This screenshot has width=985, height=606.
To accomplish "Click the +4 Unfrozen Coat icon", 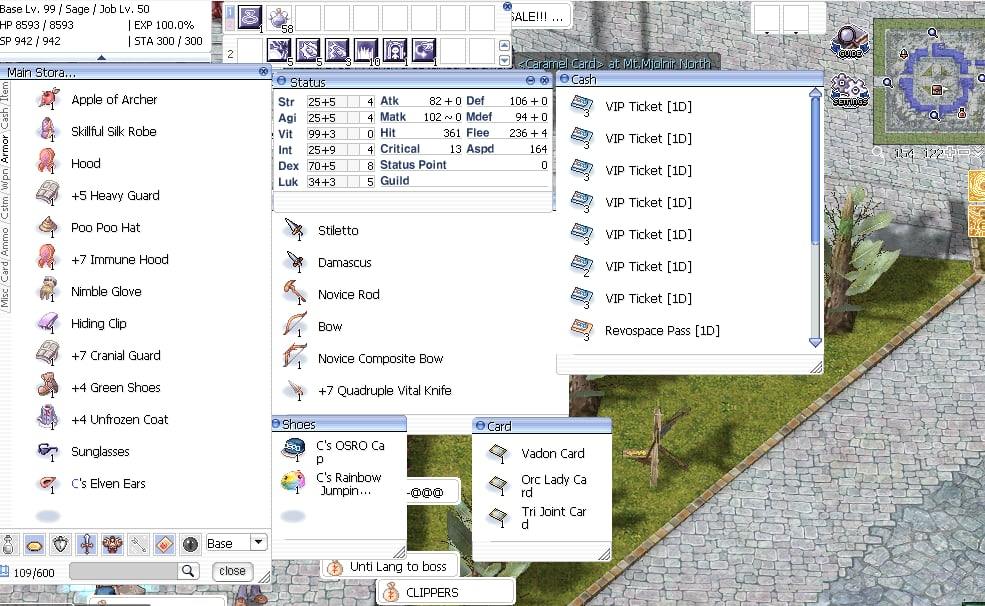I will click(48, 418).
